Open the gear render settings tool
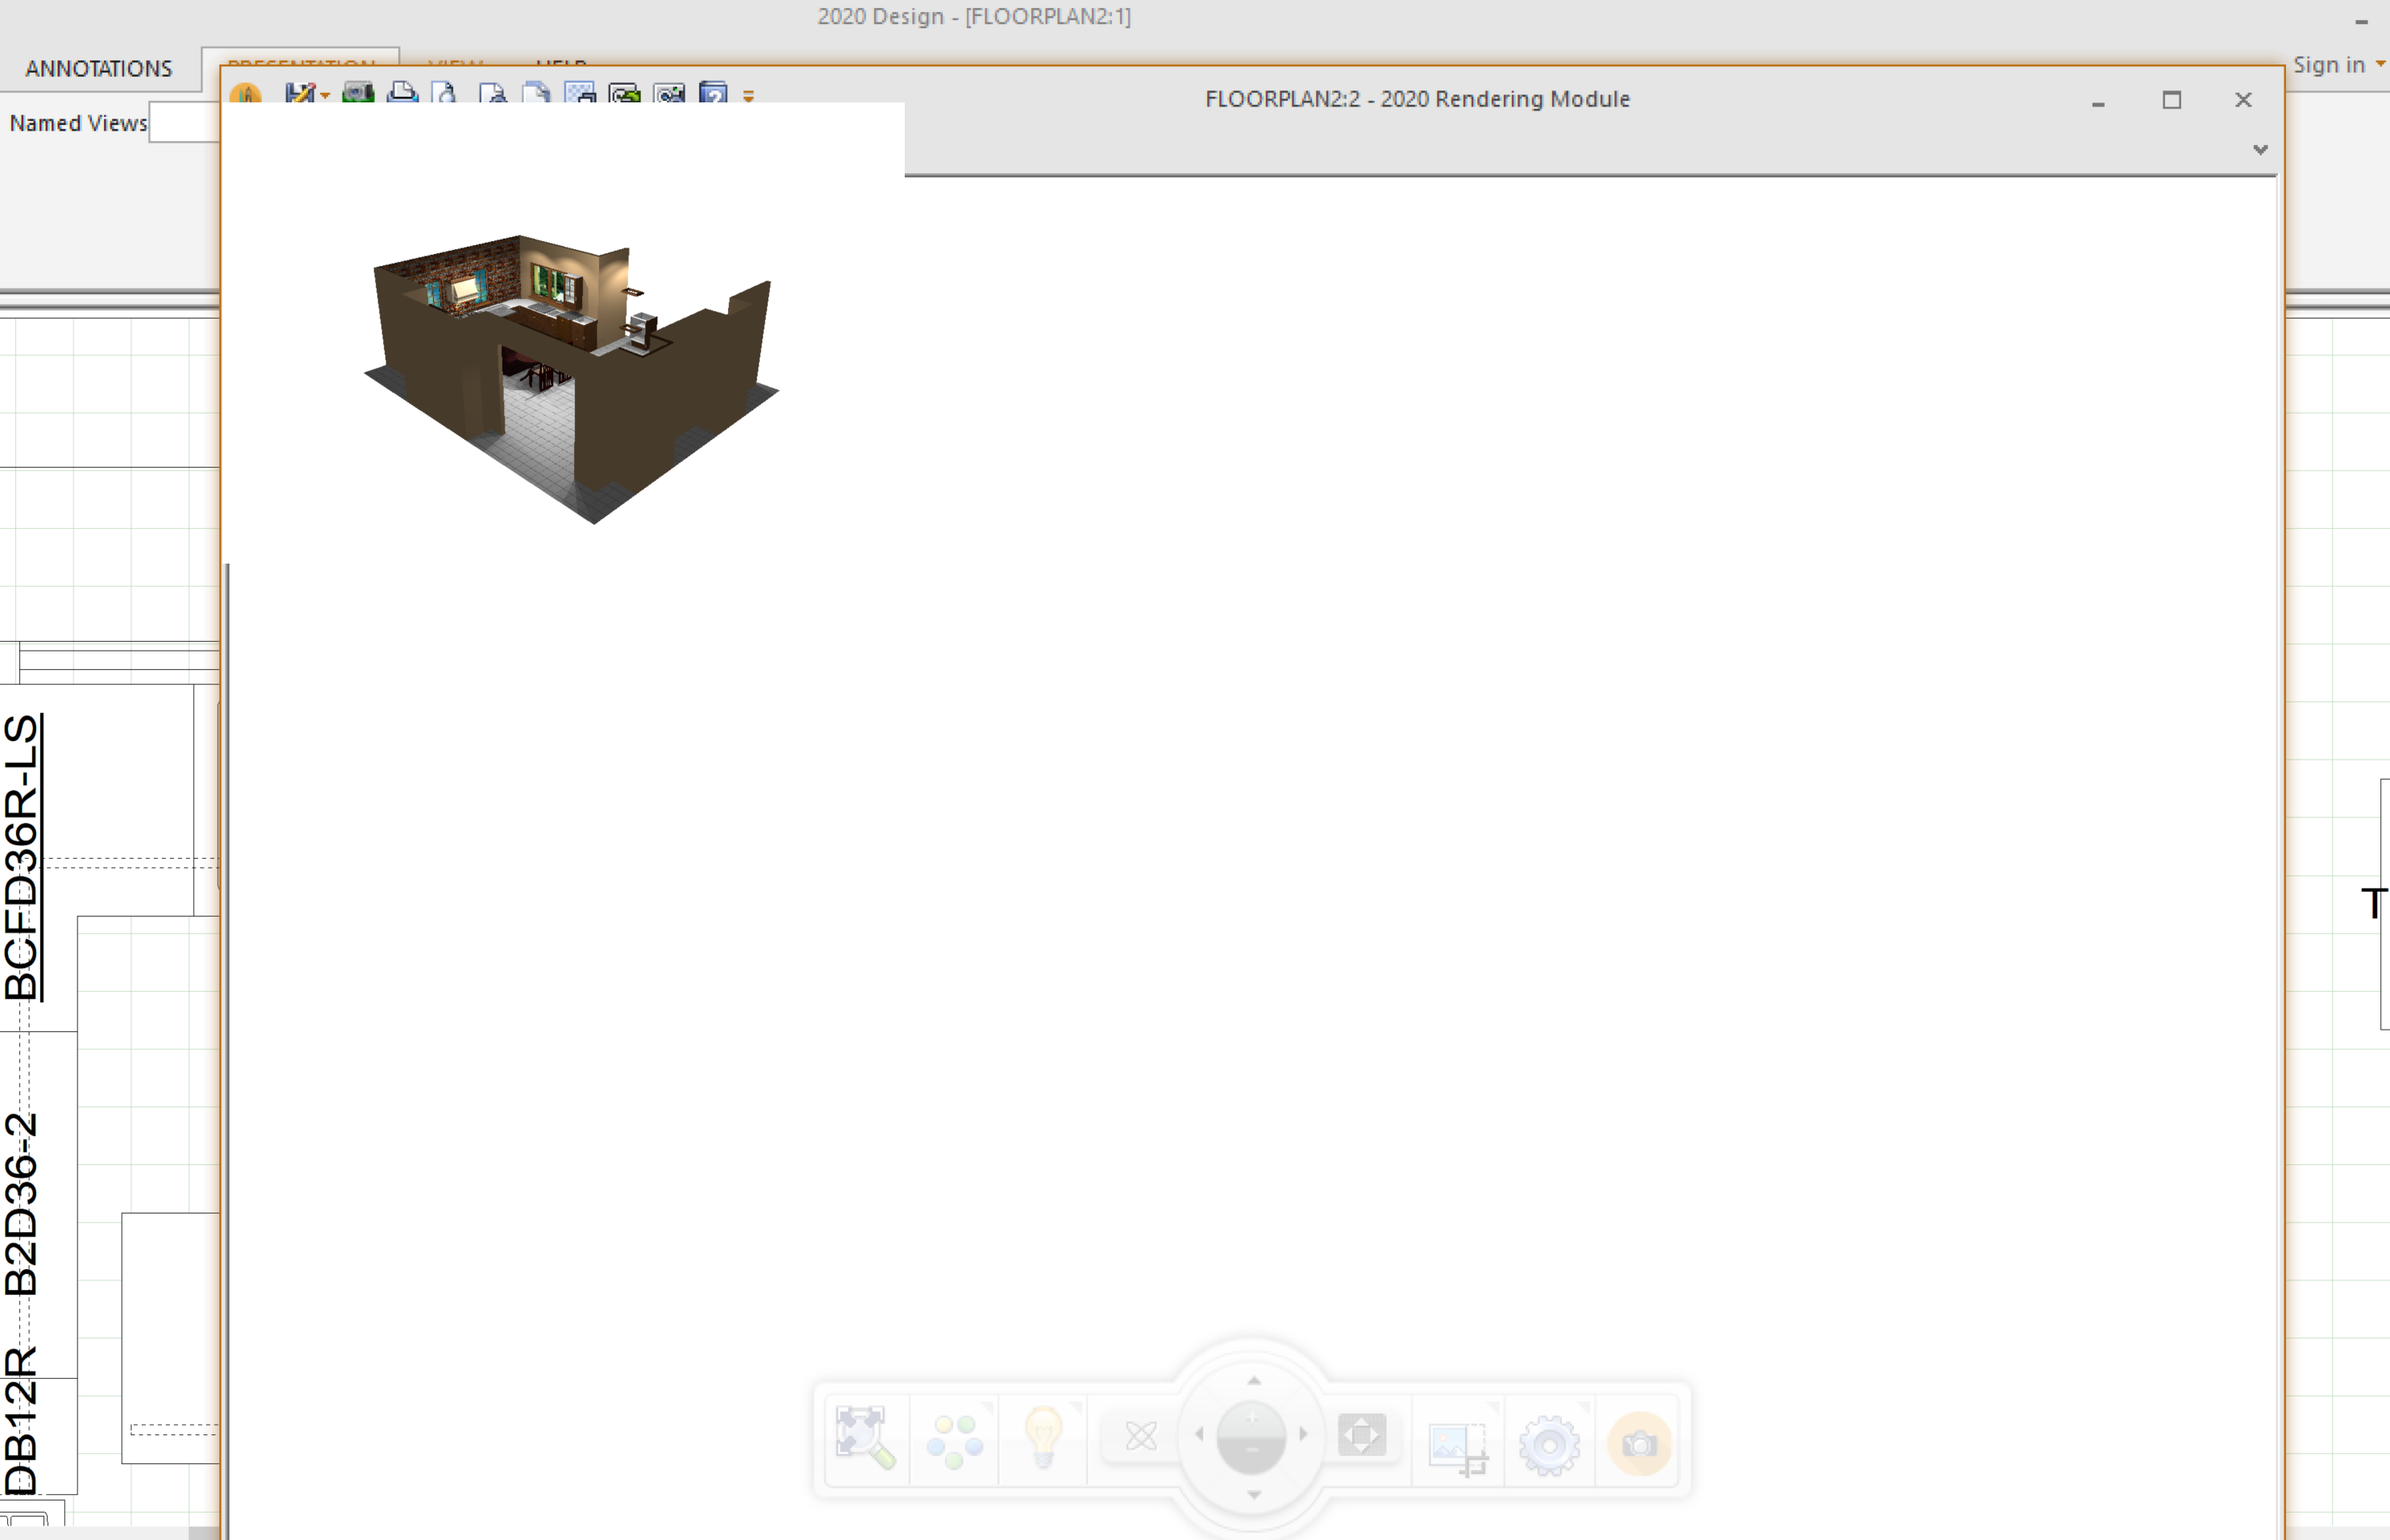Viewport: 2390px width, 1540px height. click(x=1549, y=1445)
